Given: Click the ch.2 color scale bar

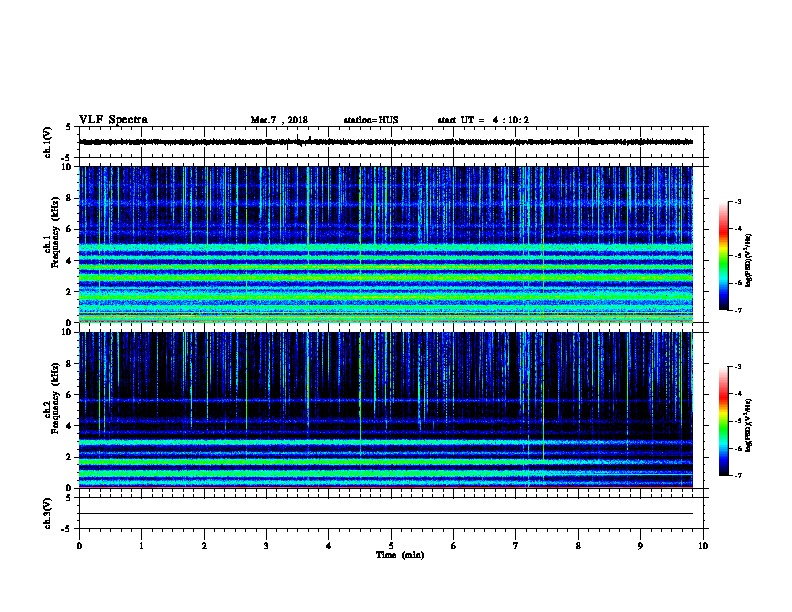Looking at the screenshot, I should [x=723, y=421].
